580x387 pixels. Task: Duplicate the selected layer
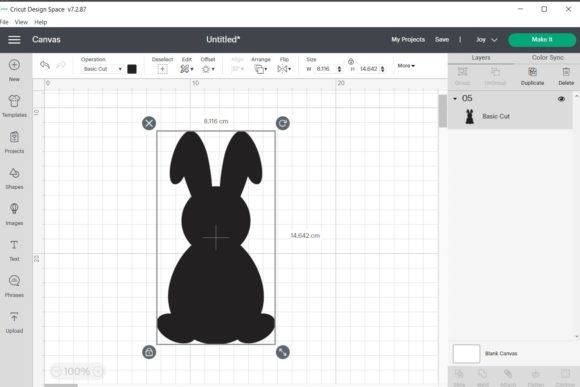[532, 76]
